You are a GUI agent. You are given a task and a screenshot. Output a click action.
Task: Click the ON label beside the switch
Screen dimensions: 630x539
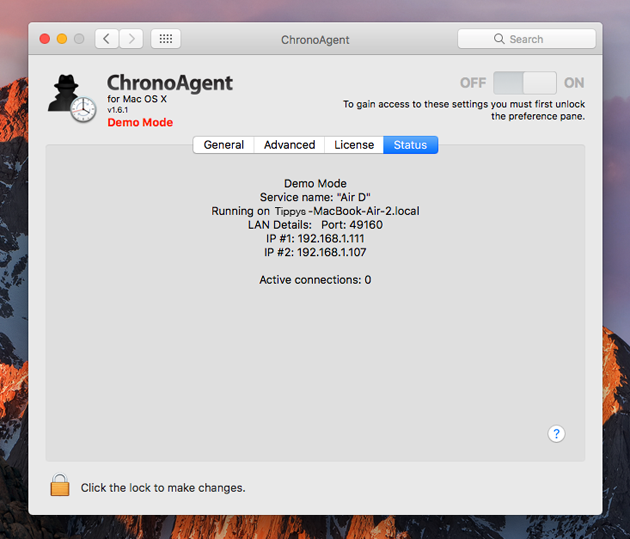tap(574, 83)
